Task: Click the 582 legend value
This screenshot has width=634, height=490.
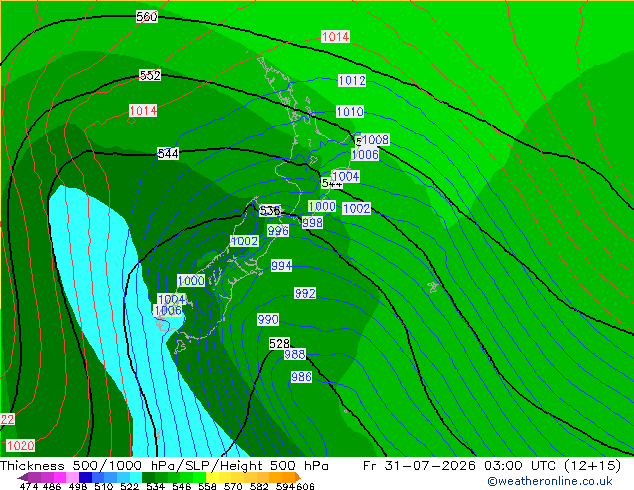Action: (259, 486)
